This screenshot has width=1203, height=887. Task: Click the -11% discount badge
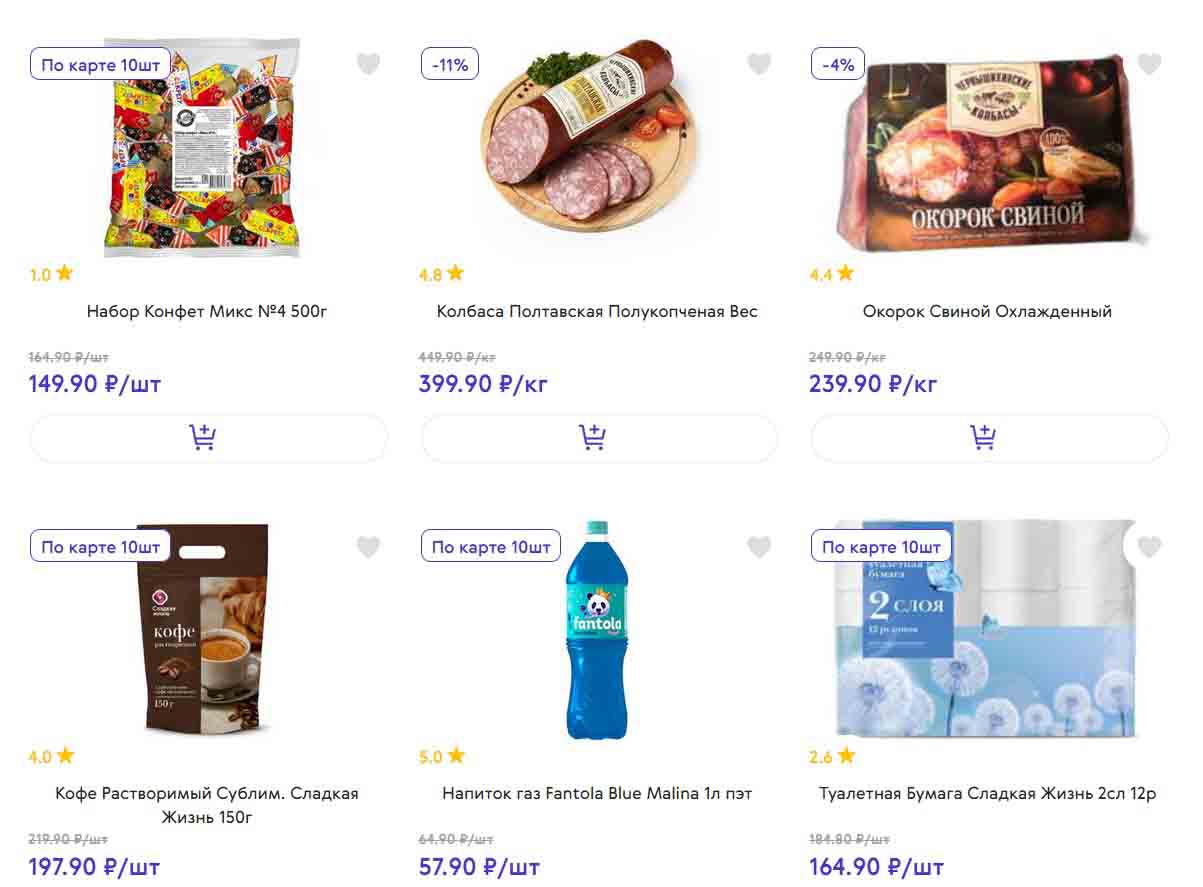click(449, 65)
